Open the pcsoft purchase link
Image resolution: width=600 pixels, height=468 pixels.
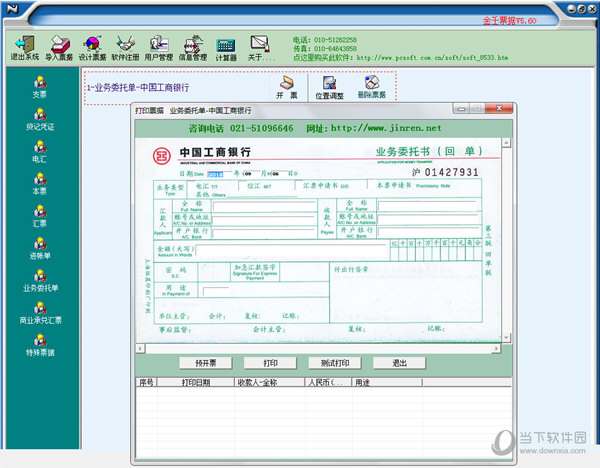[x=432, y=58]
